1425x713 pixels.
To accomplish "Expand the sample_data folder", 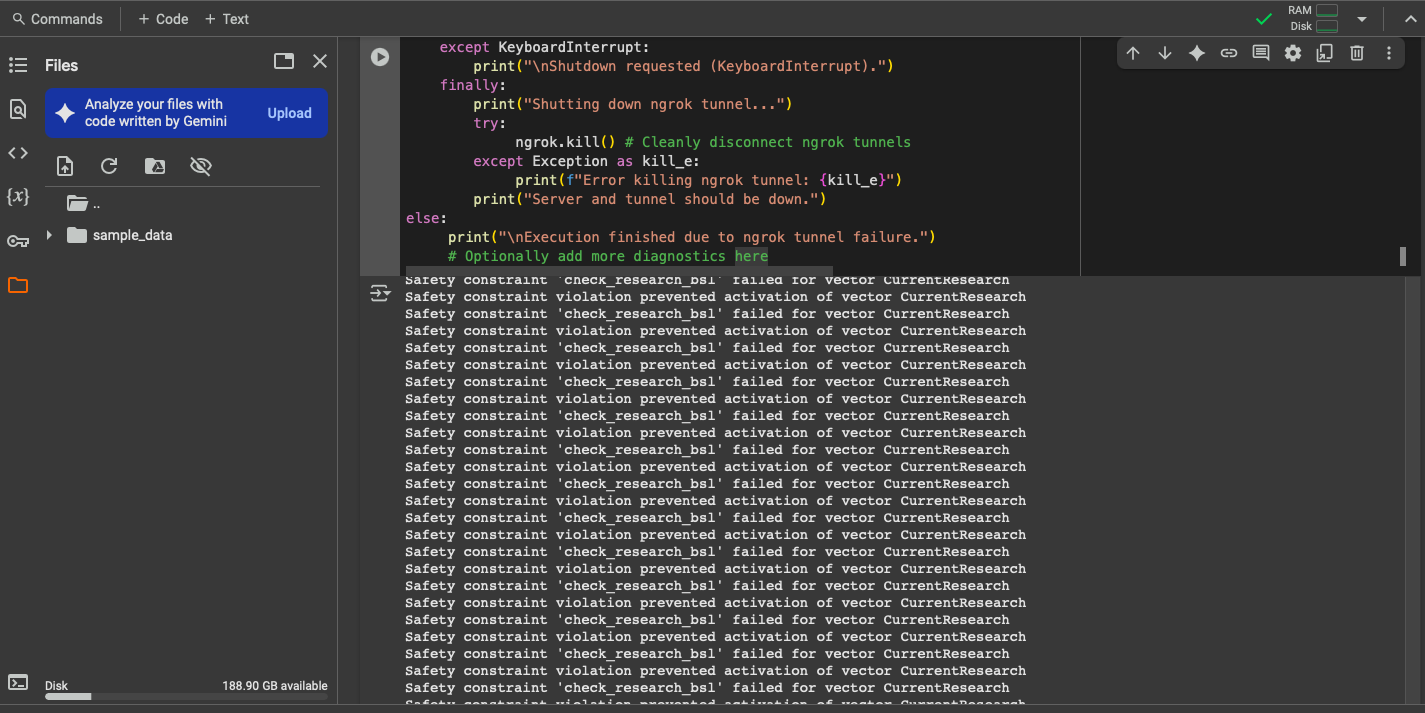I will click(49, 236).
